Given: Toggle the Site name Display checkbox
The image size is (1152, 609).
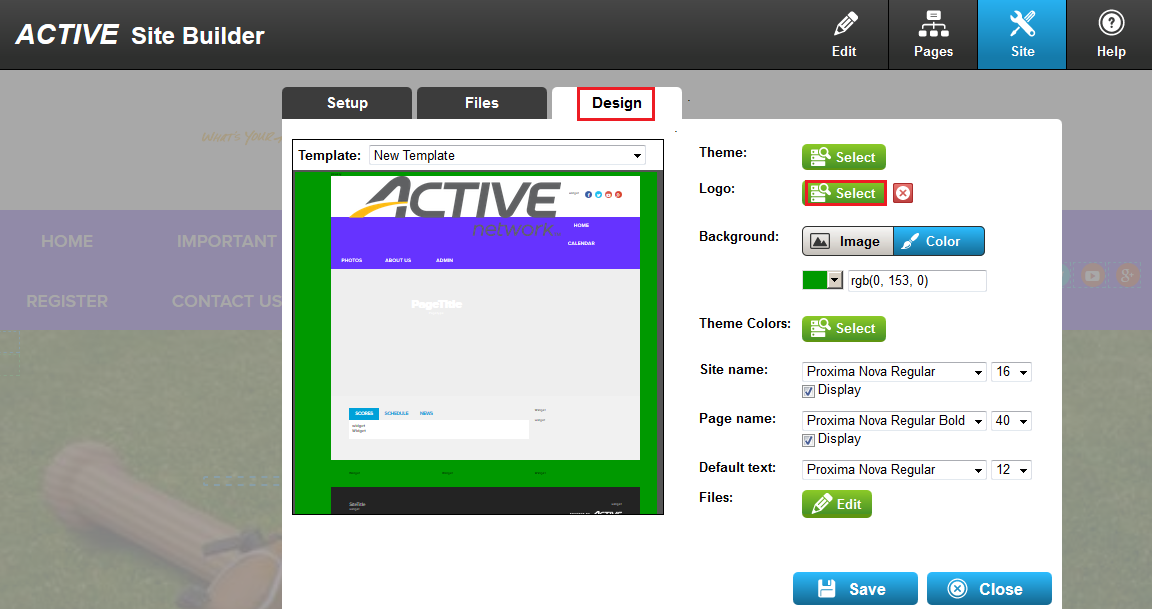Looking at the screenshot, I should 808,392.
